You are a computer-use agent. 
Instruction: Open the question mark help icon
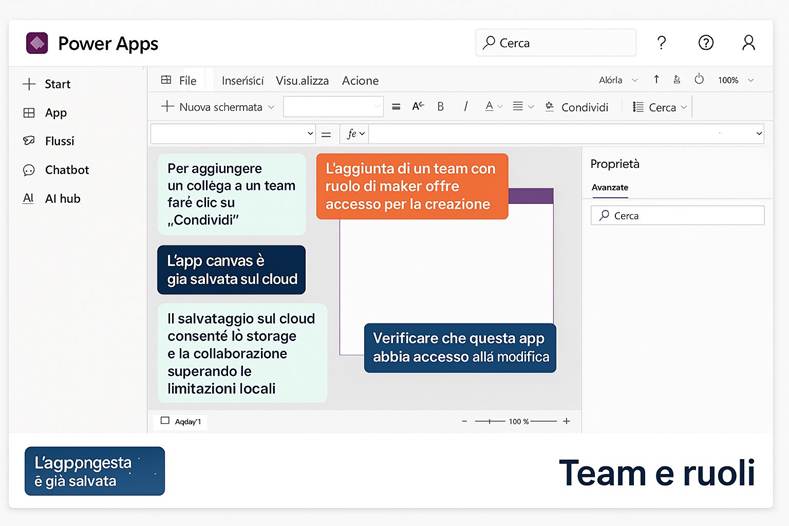point(661,43)
